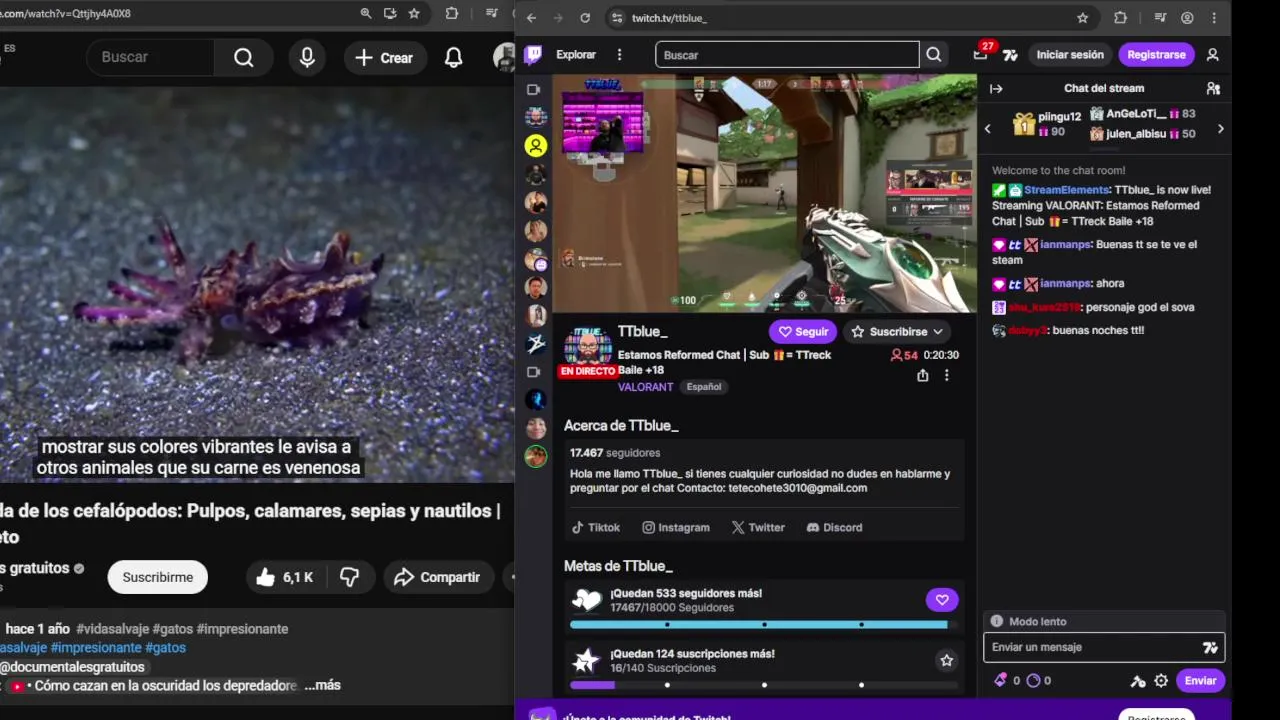The height and width of the screenshot is (720, 1280).
Task: Toggle the heart button on followers goal
Action: [x=942, y=600]
